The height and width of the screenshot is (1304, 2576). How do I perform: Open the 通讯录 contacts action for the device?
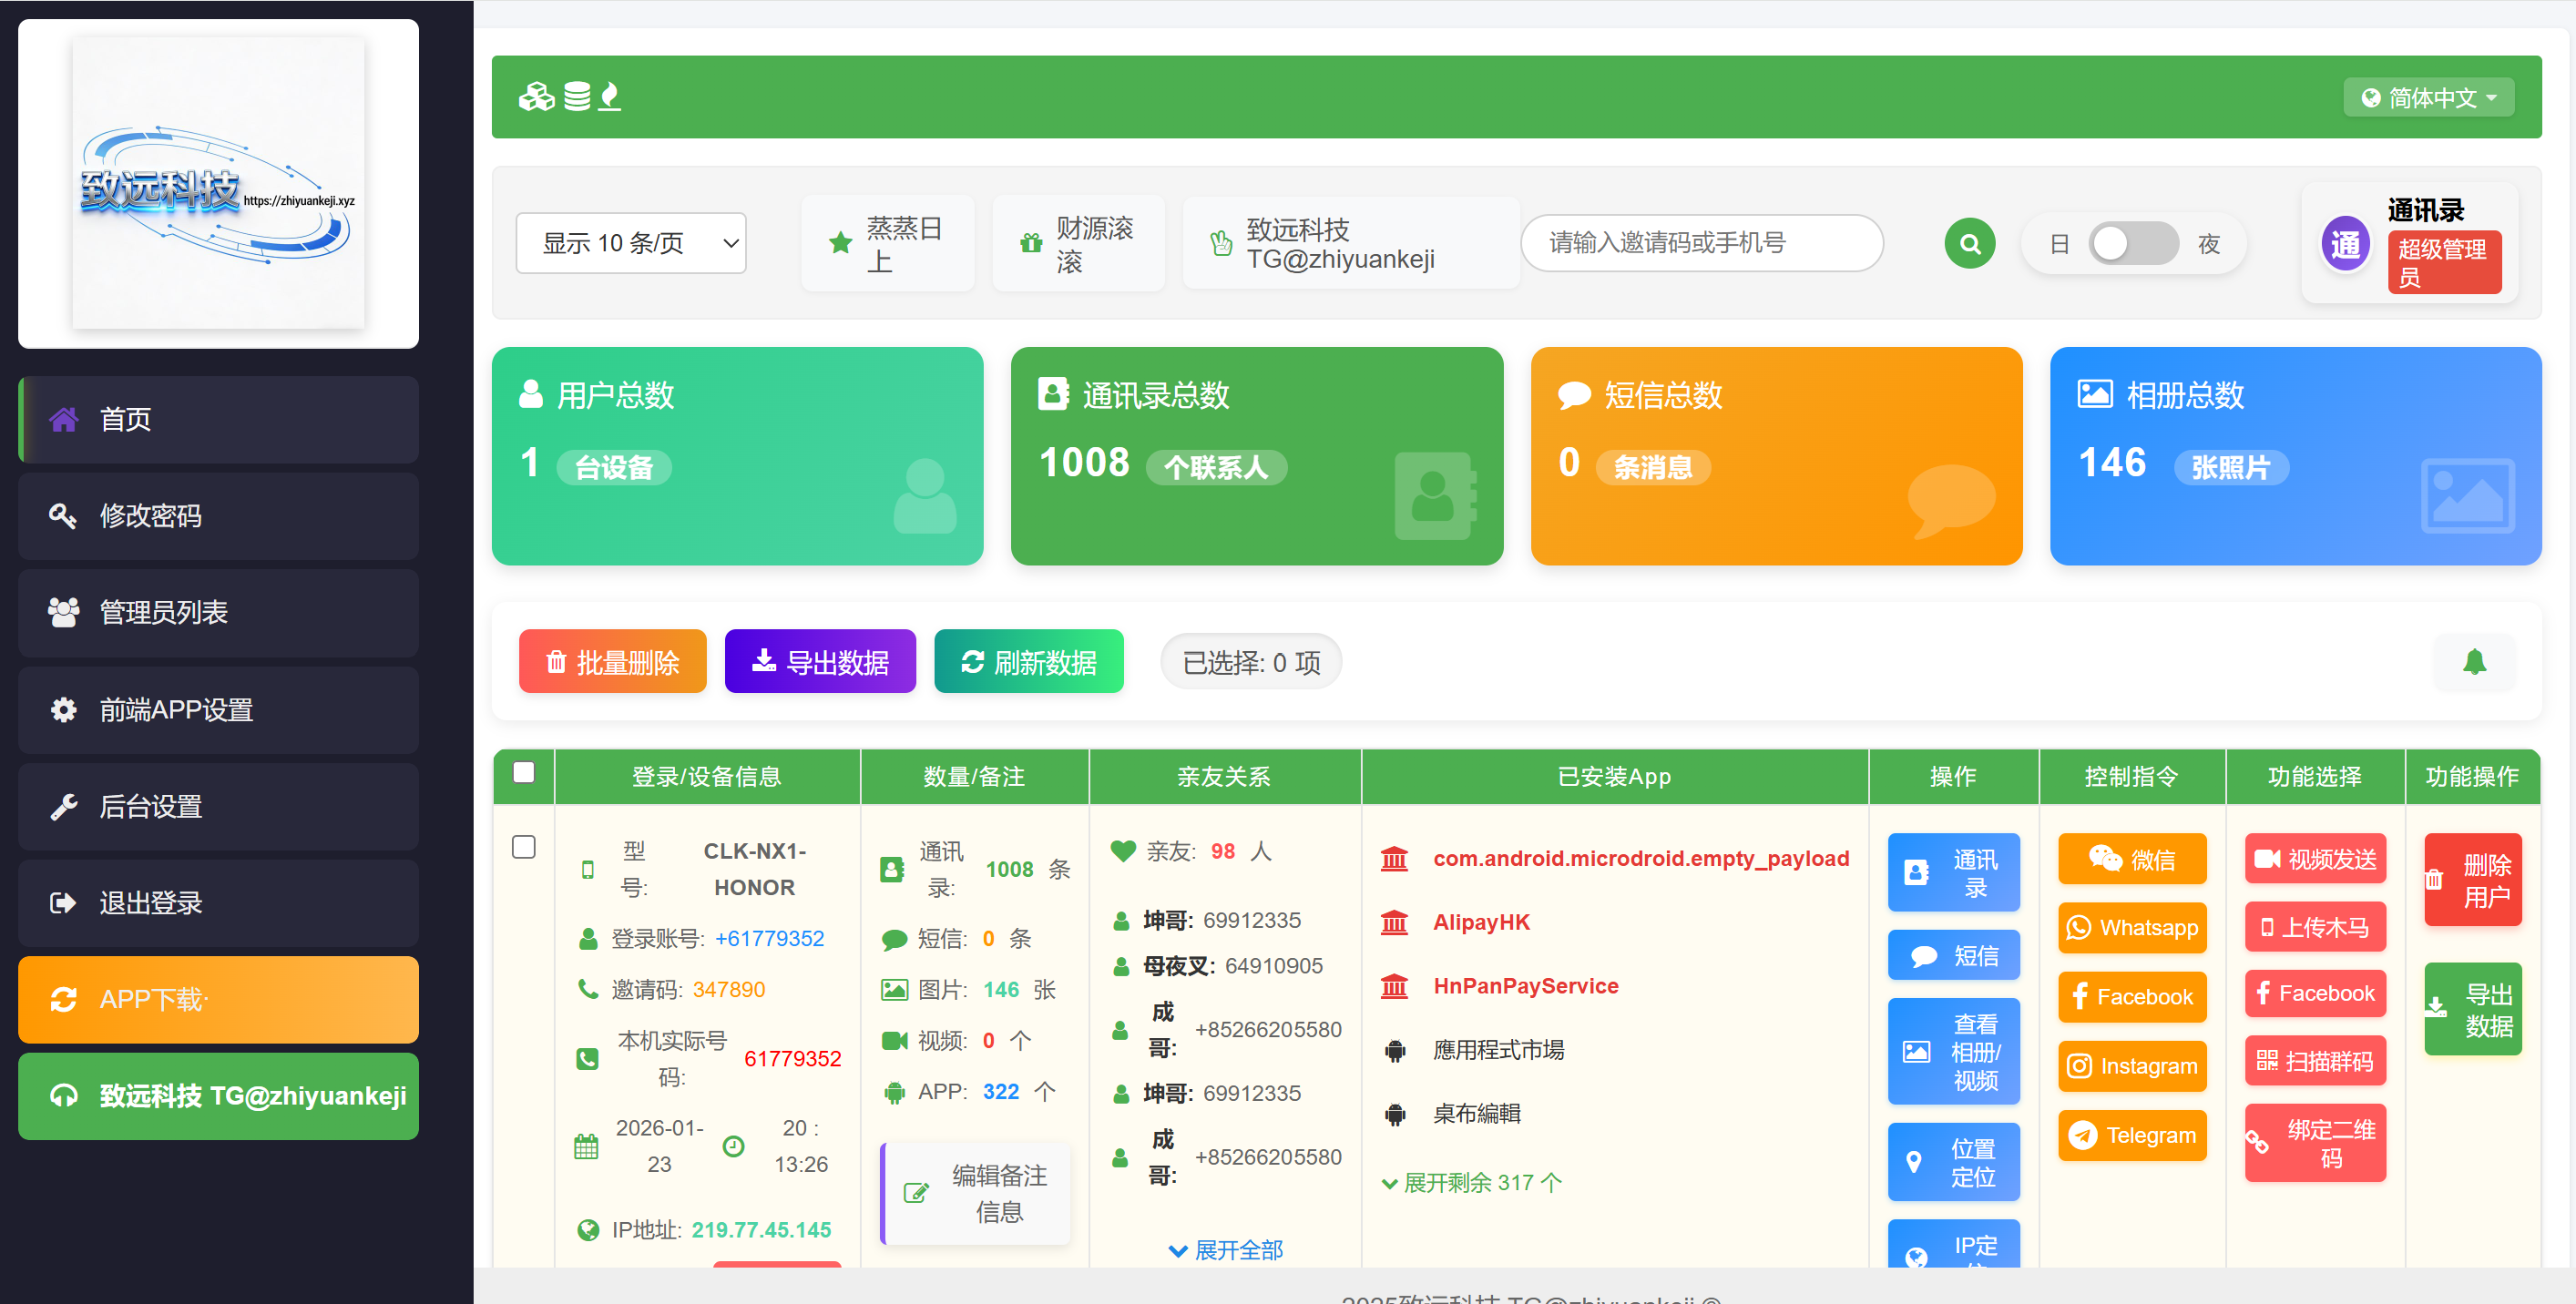click(x=1953, y=872)
